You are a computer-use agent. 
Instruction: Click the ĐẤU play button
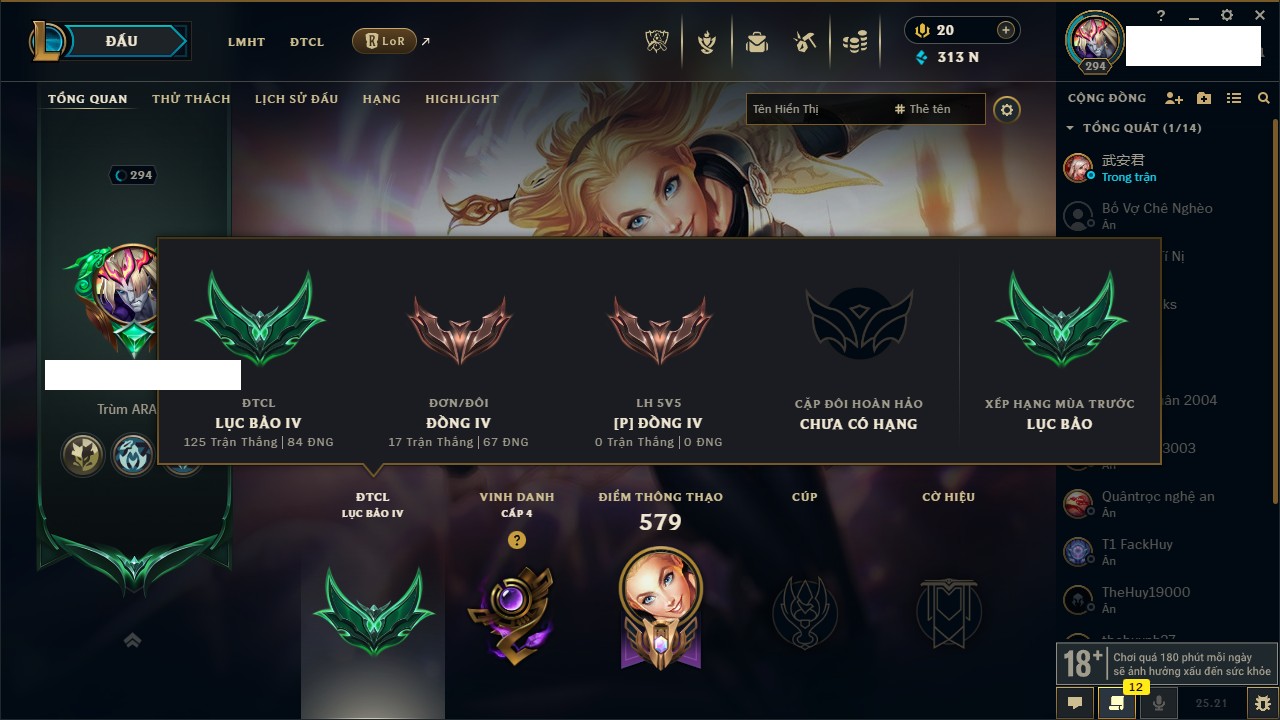pyautogui.click(x=120, y=41)
